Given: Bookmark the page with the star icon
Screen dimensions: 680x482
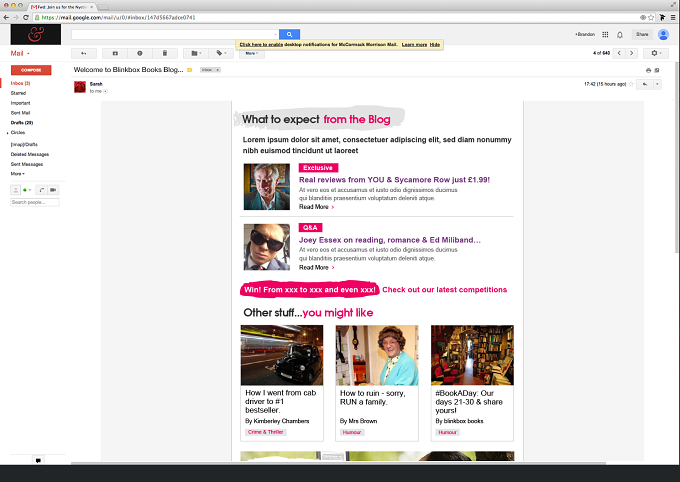Looking at the screenshot, I should (x=651, y=17).
